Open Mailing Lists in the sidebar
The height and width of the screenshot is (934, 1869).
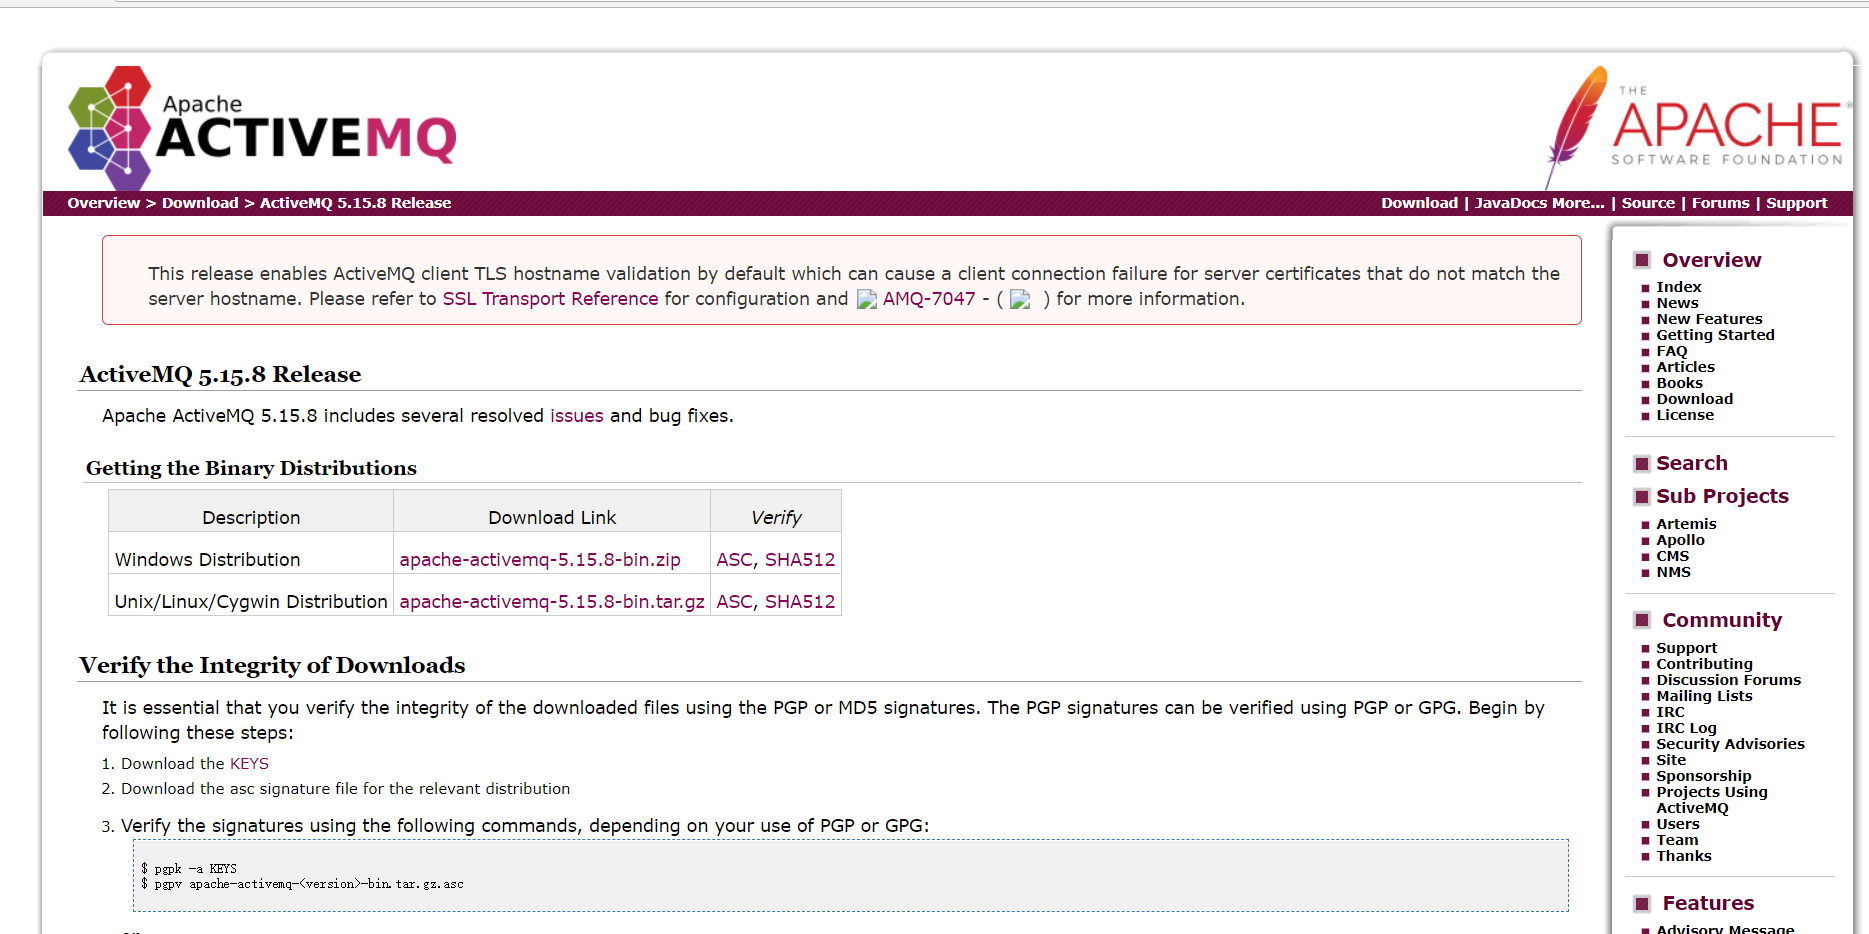click(1704, 696)
